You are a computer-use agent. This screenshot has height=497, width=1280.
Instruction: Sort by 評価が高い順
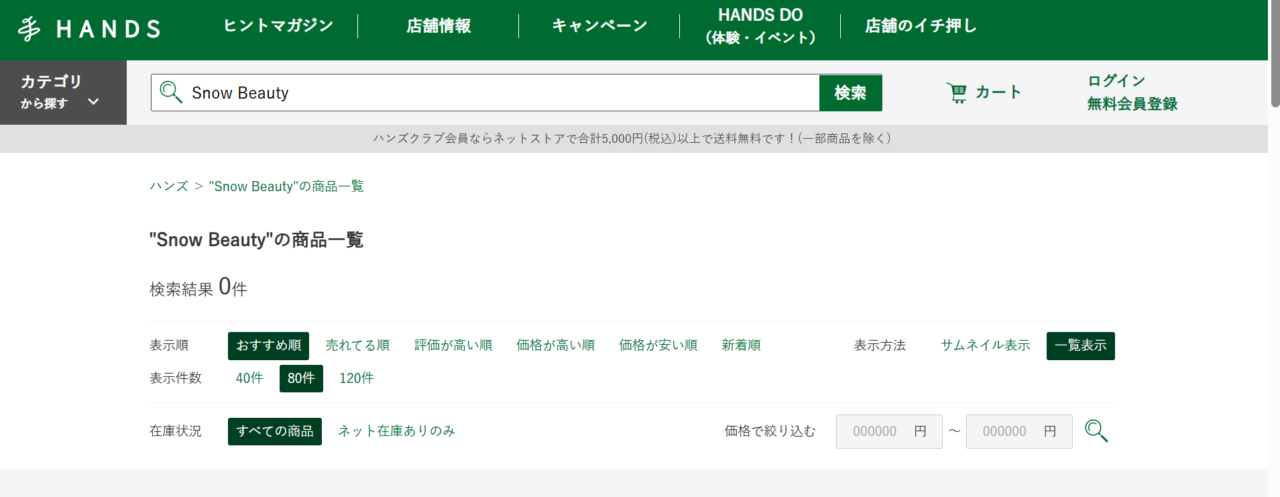(453, 346)
